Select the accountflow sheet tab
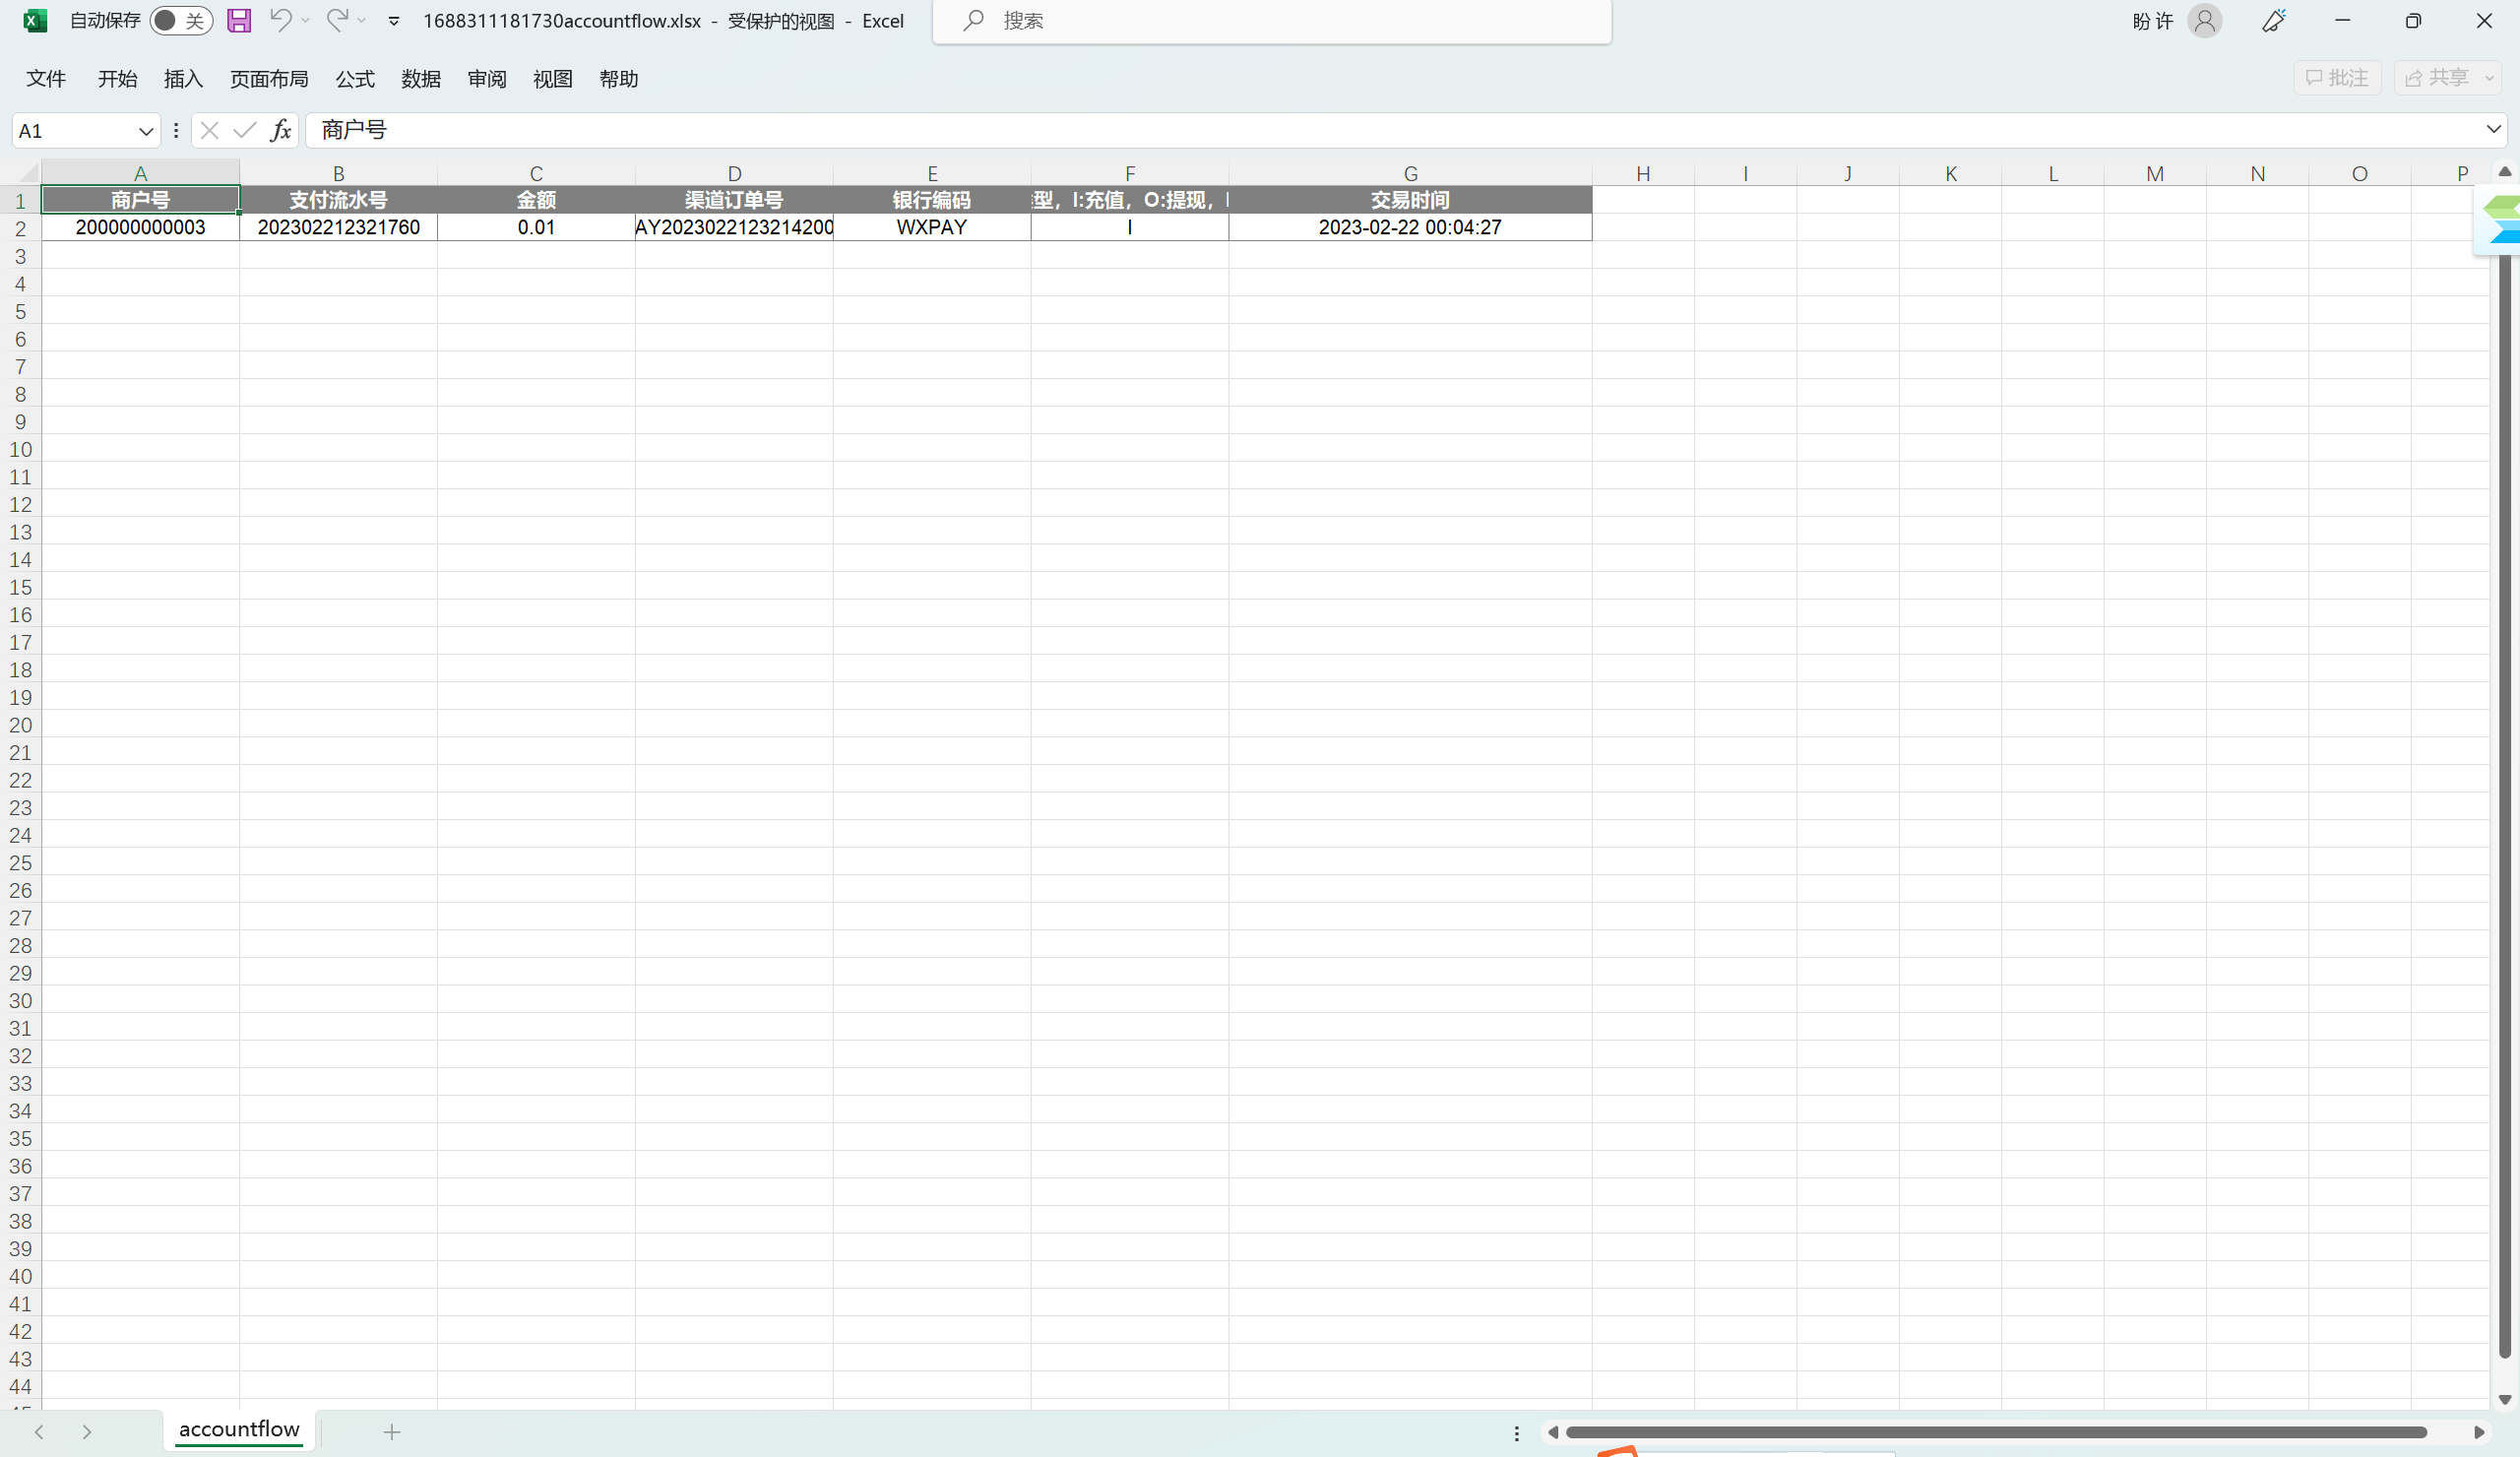The width and height of the screenshot is (2520, 1457). 239,1430
